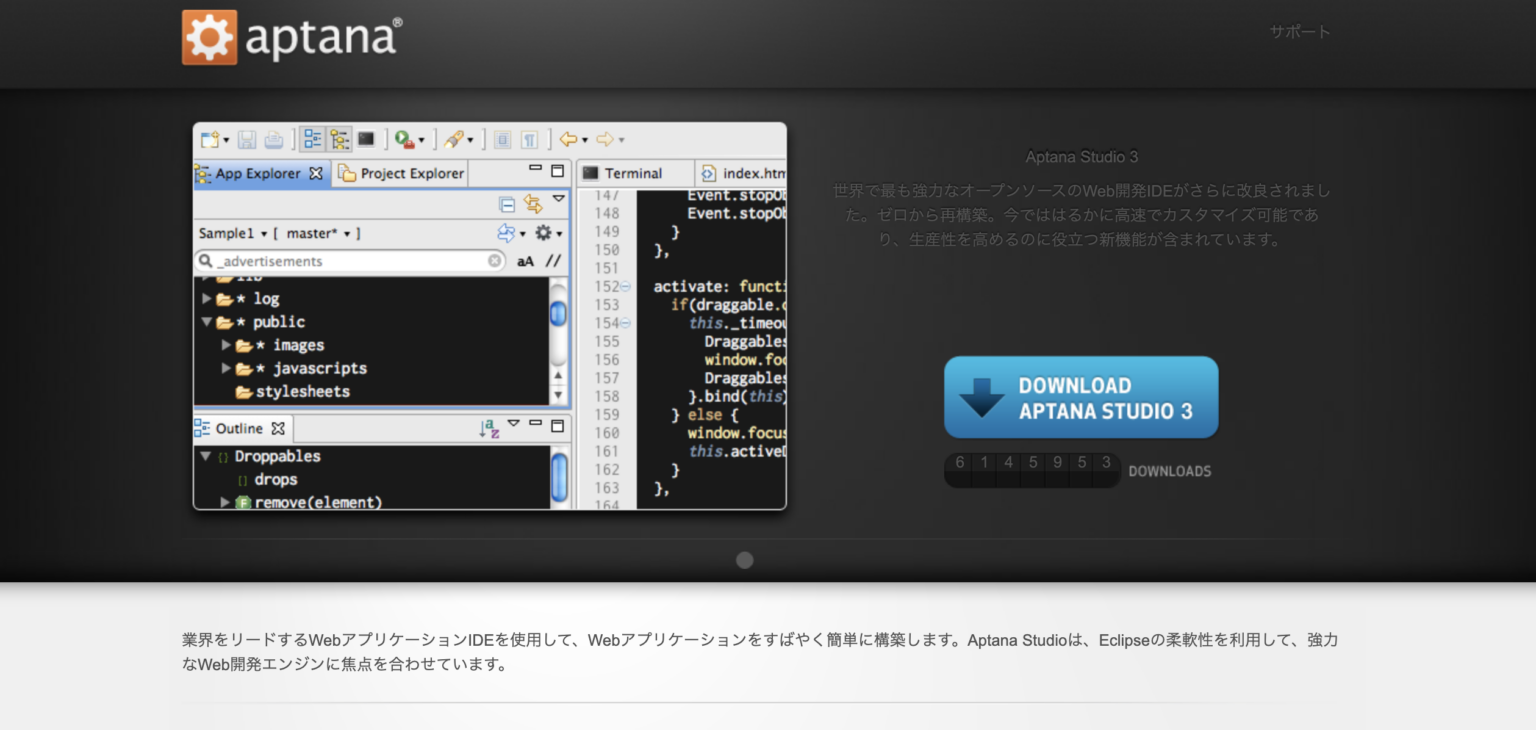The width and height of the screenshot is (1536, 730).
Task: Open a new terminal using the toolbar icon
Action: click(367, 139)
